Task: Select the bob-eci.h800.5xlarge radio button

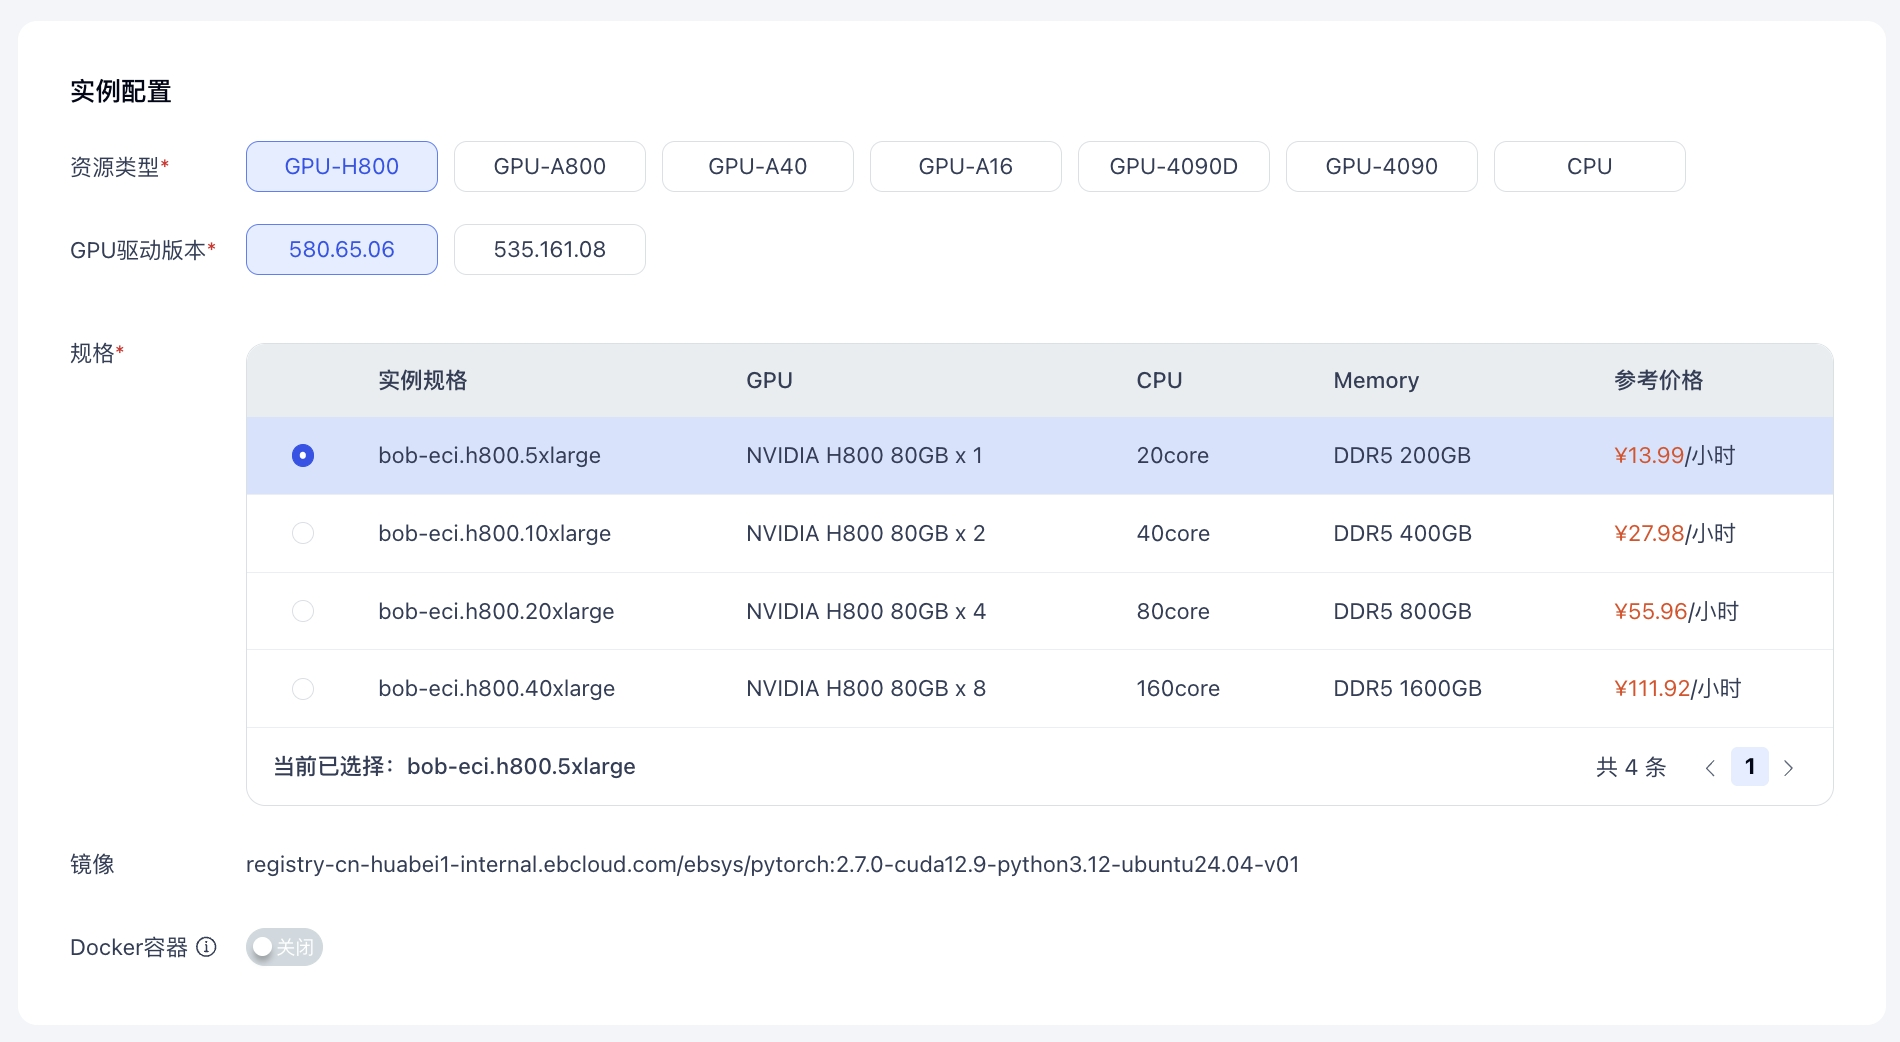Action: [x=303, y=456]
